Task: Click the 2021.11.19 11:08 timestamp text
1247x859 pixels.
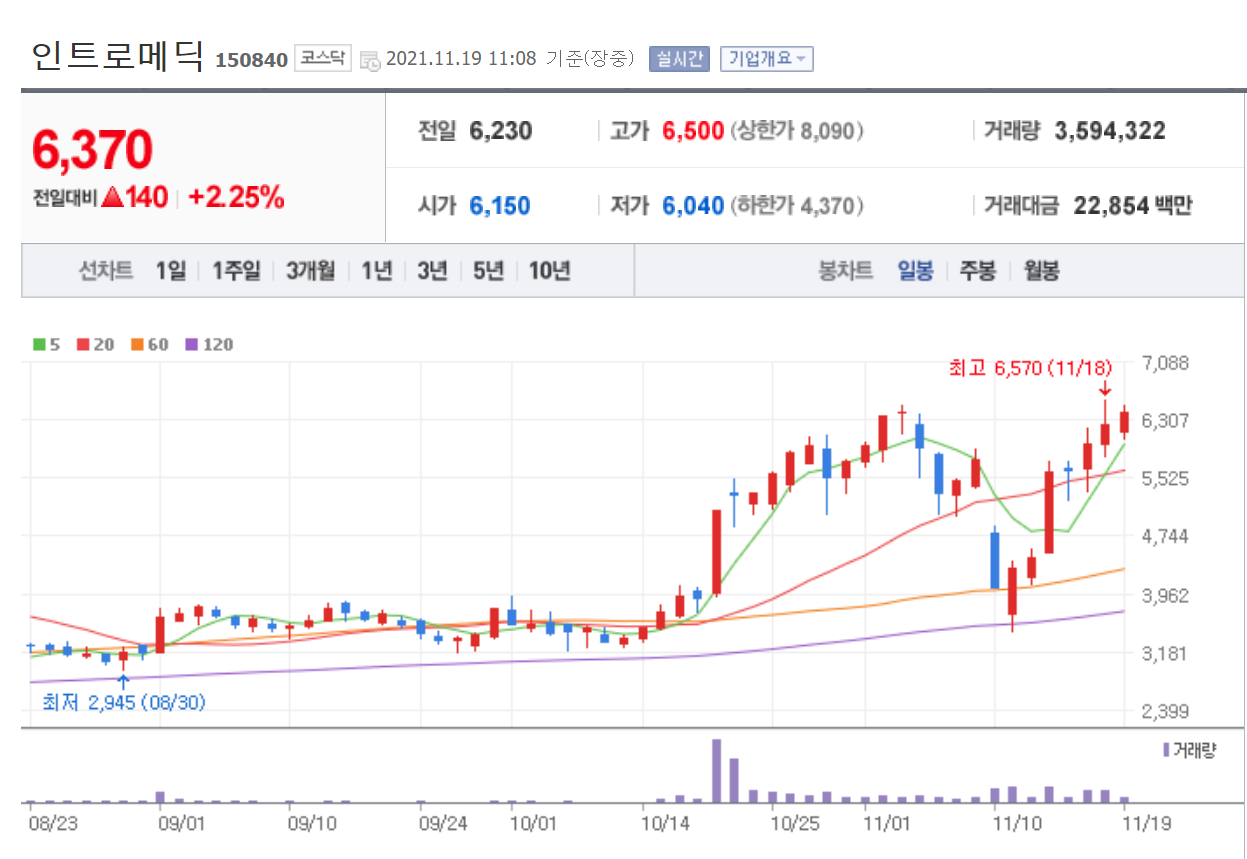Action: click(461, 59)
